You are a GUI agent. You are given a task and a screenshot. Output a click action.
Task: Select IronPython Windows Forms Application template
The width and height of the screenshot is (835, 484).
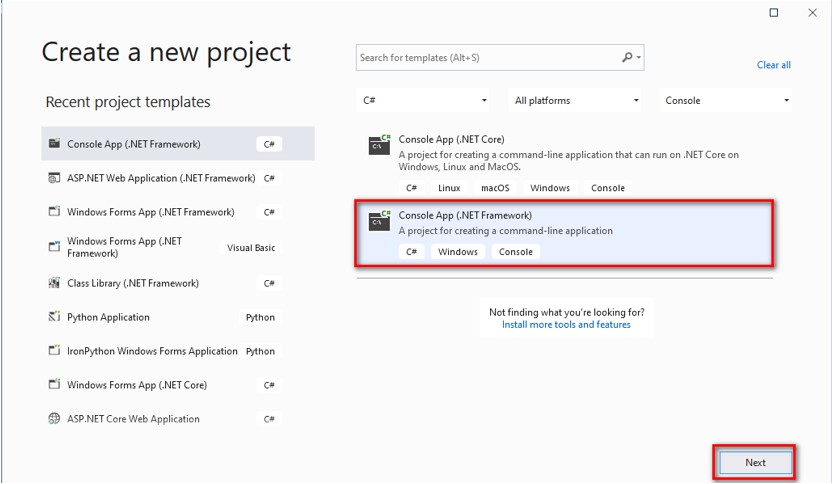coord(178,350)
